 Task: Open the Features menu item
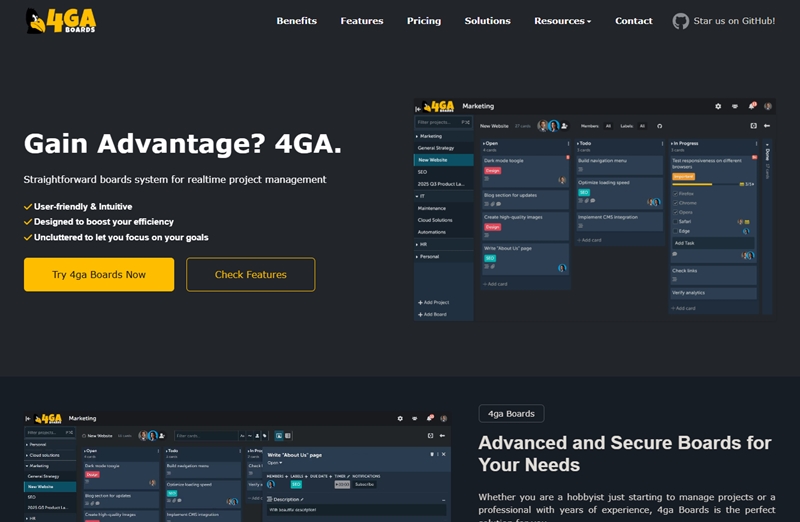[x=361, y=21]
